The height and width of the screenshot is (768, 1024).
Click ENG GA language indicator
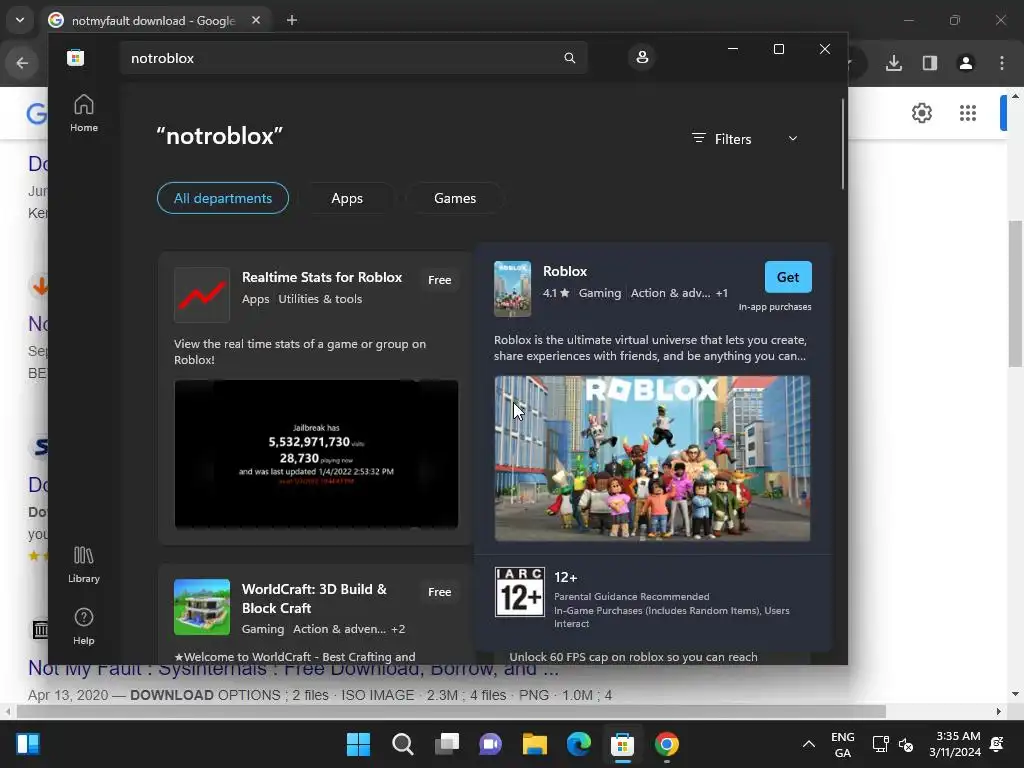click(x=842, y=744)
